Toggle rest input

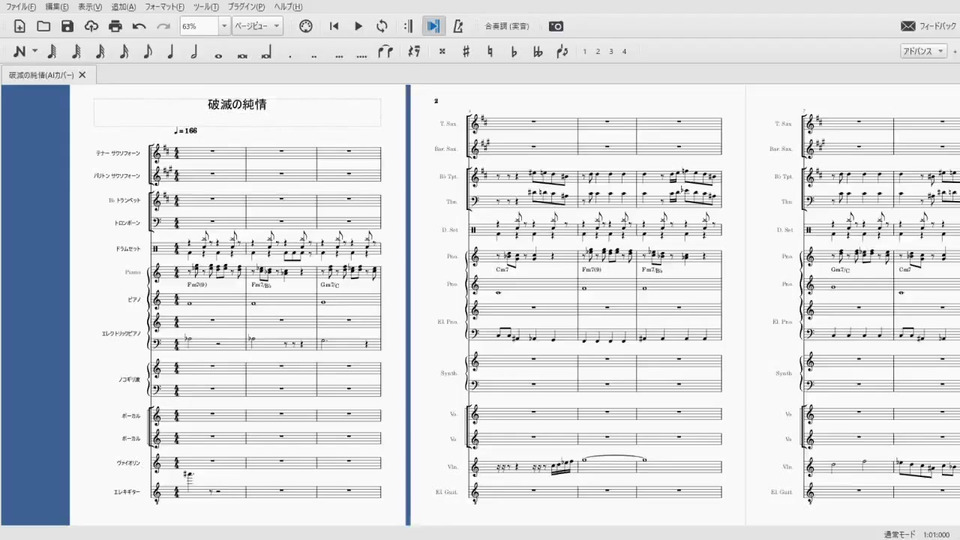414,51
